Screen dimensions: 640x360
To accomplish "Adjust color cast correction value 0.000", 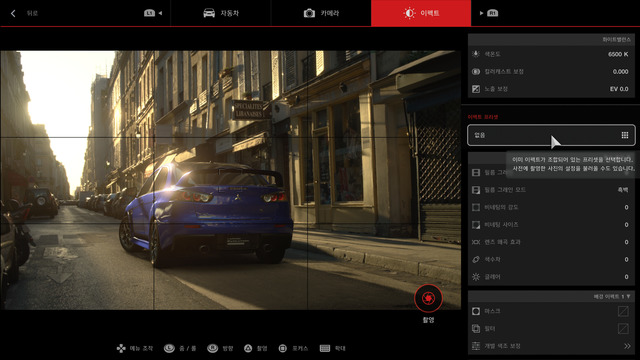I will (x=620, y=71).
